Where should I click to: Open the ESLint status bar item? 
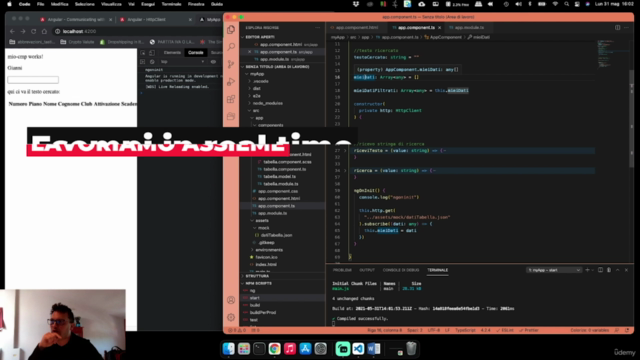tap(505, 330)
